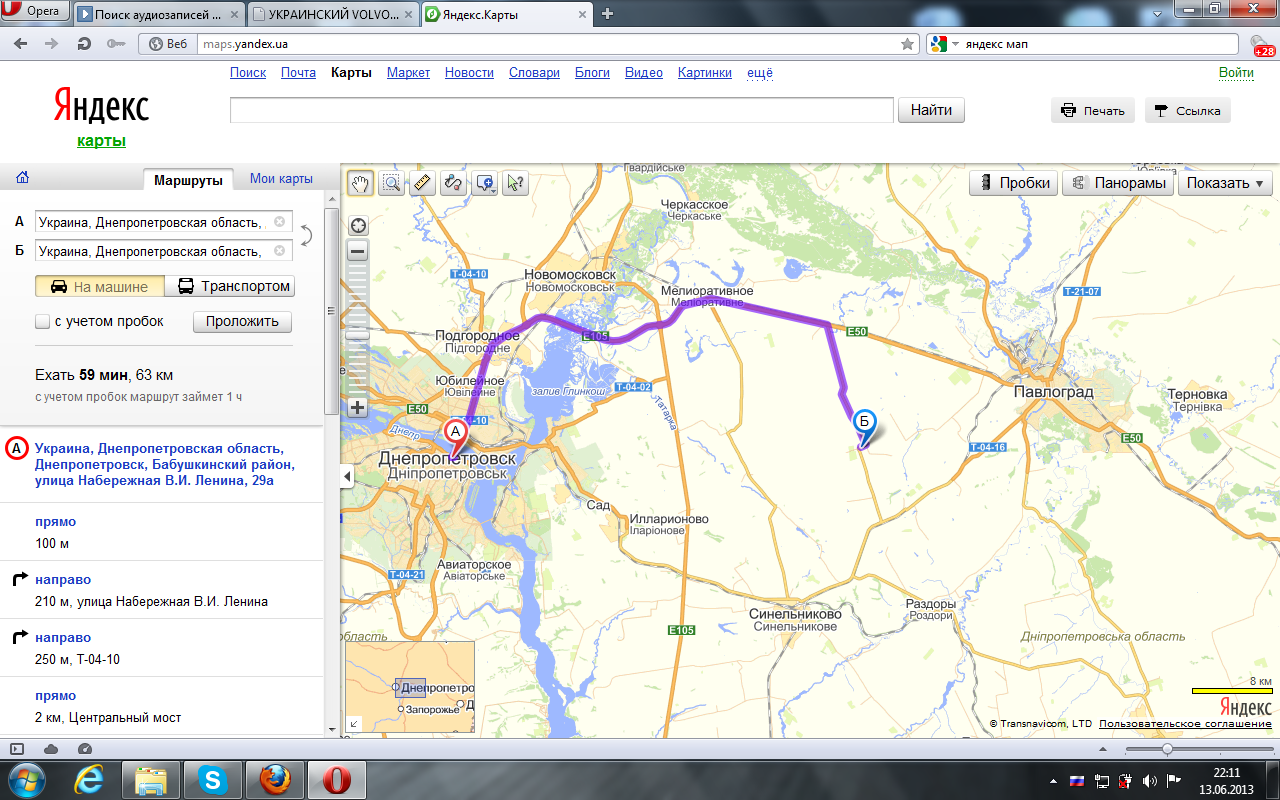Screen dimensions: 1280x800
Task: Click the Печать print button
Action: point(1092,111)
